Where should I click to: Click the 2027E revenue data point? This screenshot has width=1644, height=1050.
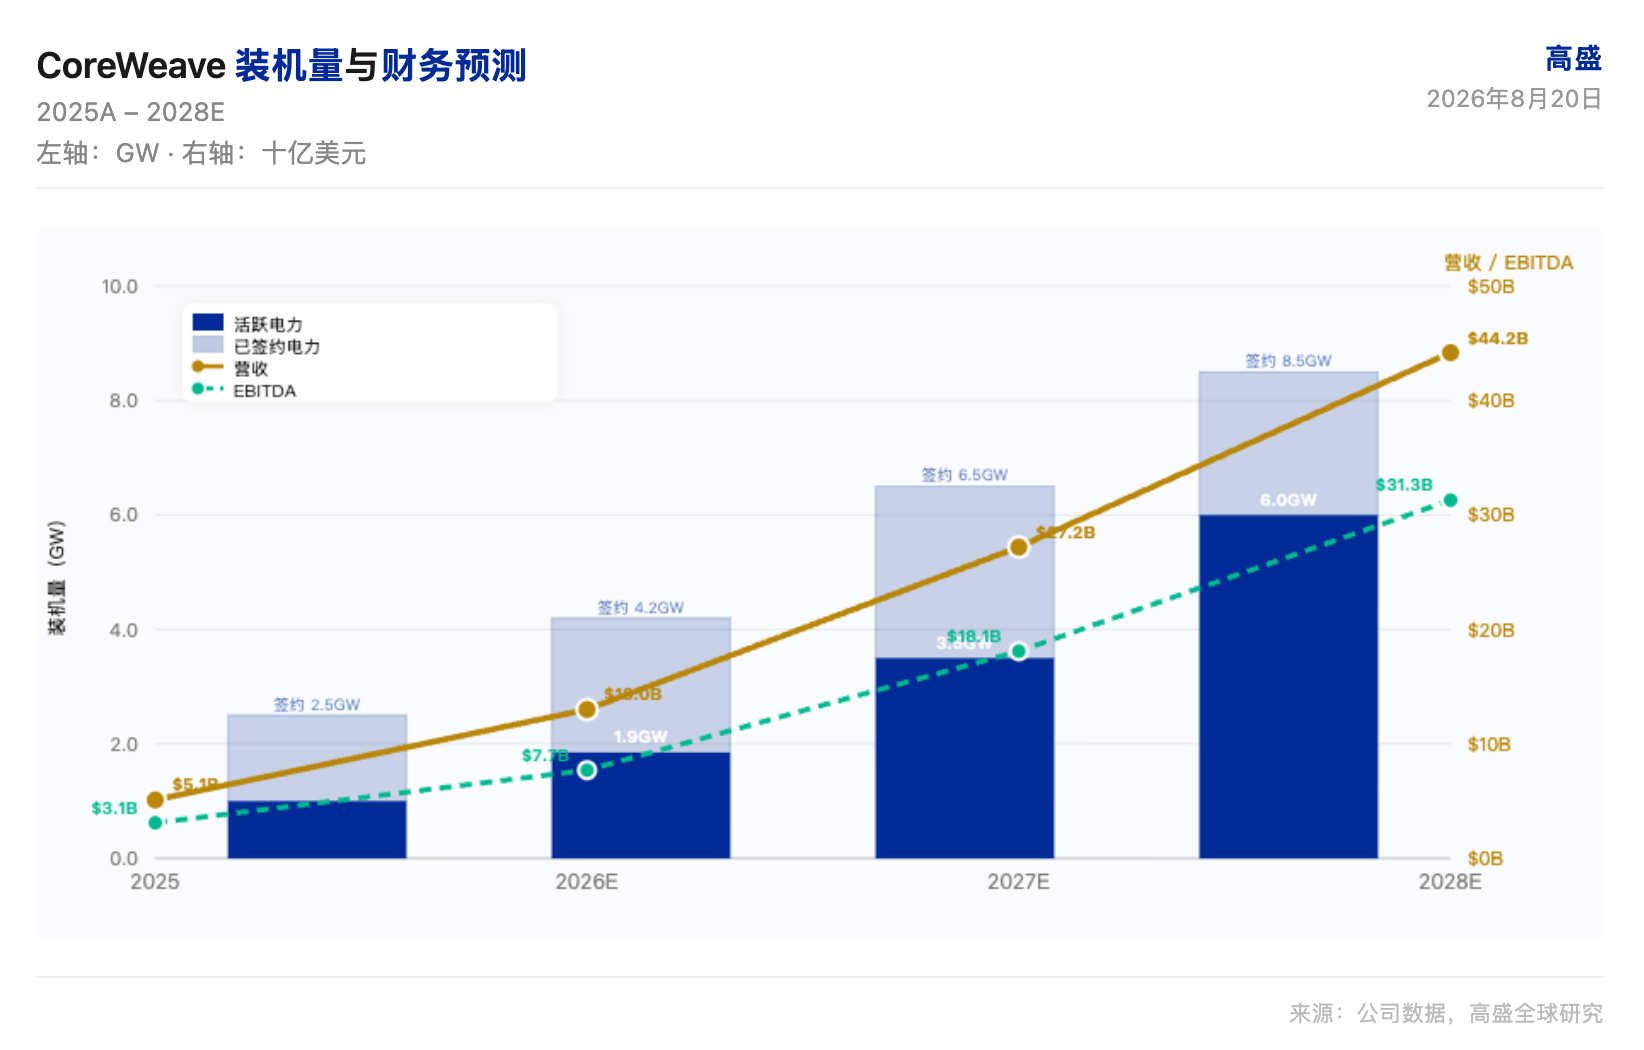1019,547
